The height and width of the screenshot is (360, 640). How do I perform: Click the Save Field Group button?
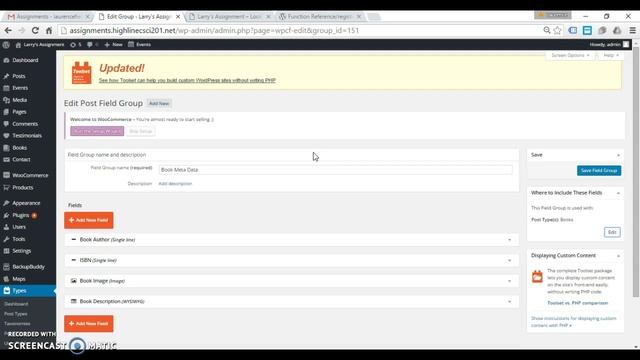click(599, 171)
